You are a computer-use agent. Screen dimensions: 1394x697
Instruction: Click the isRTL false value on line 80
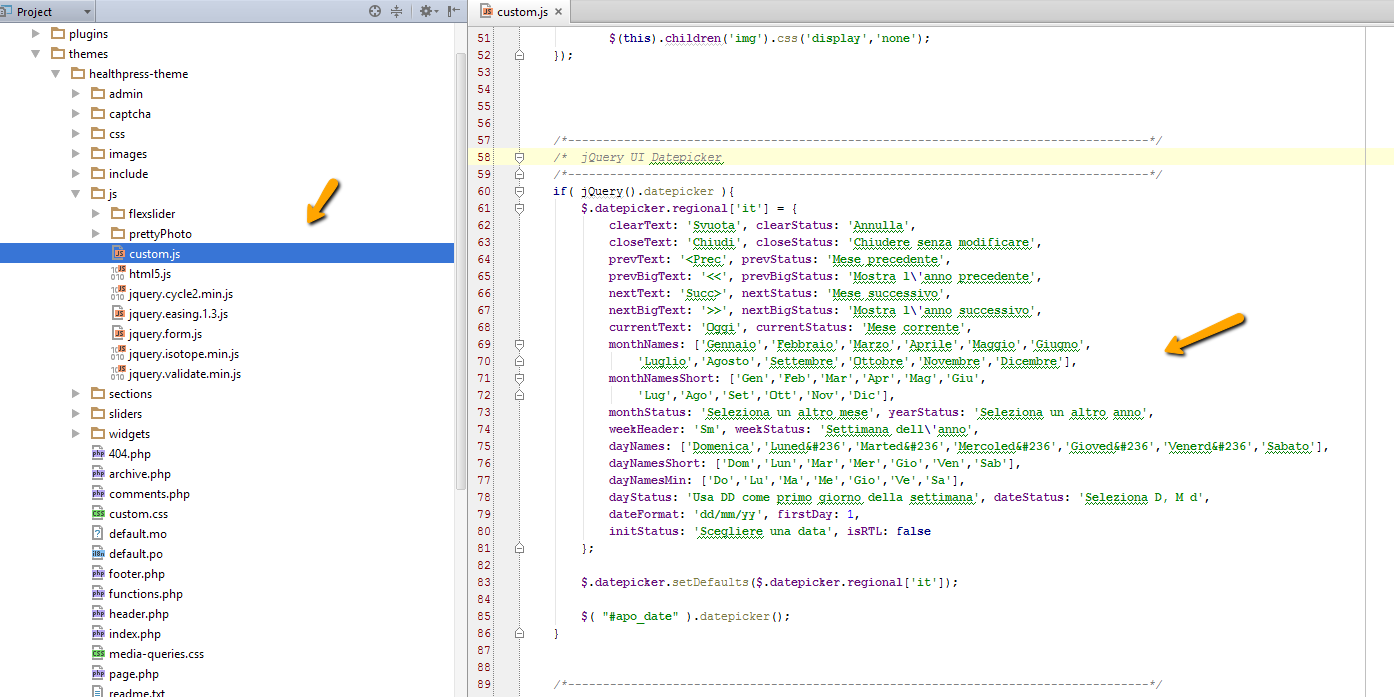(x=914, y=531)
